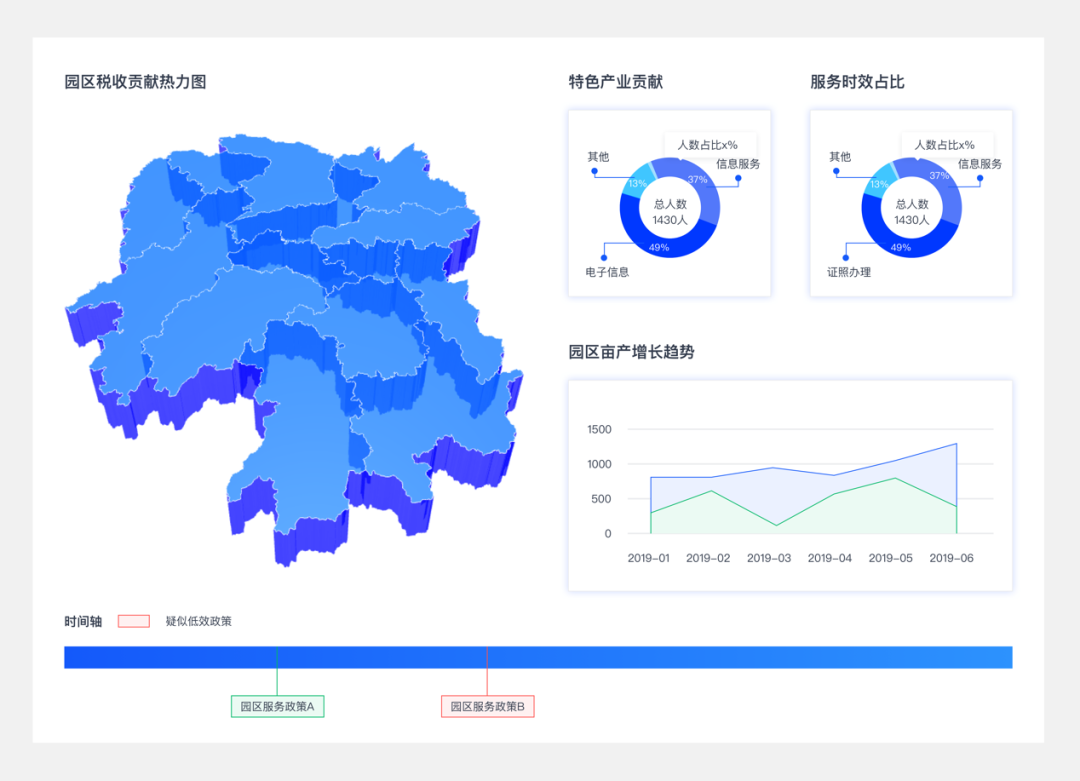Click the 其他 legend dot in 特色产业贡献
Screen dimensions: 1080x781
click(x=593, y=170)
